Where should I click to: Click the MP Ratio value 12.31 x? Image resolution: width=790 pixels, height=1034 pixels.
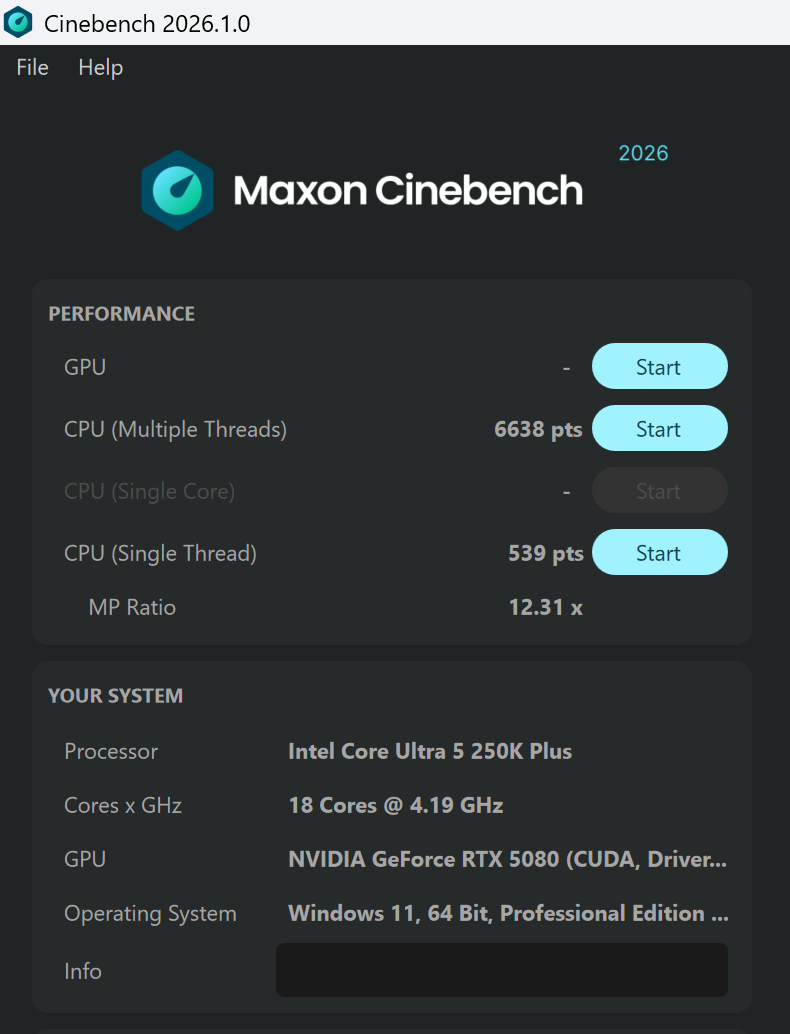click(x=545, y=607)
